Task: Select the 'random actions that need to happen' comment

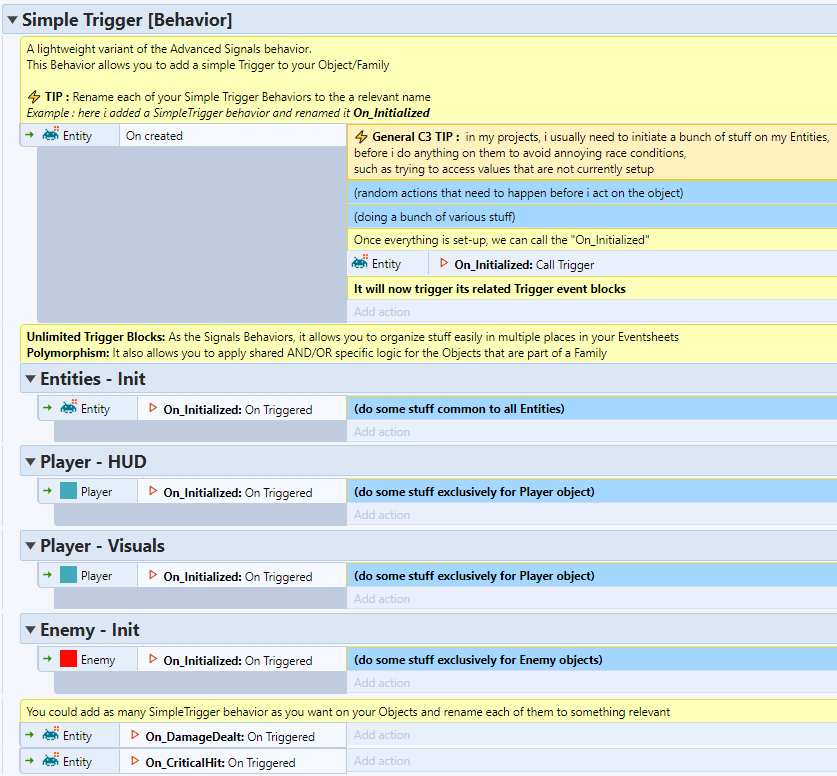Action: click(x=592, y=193)
